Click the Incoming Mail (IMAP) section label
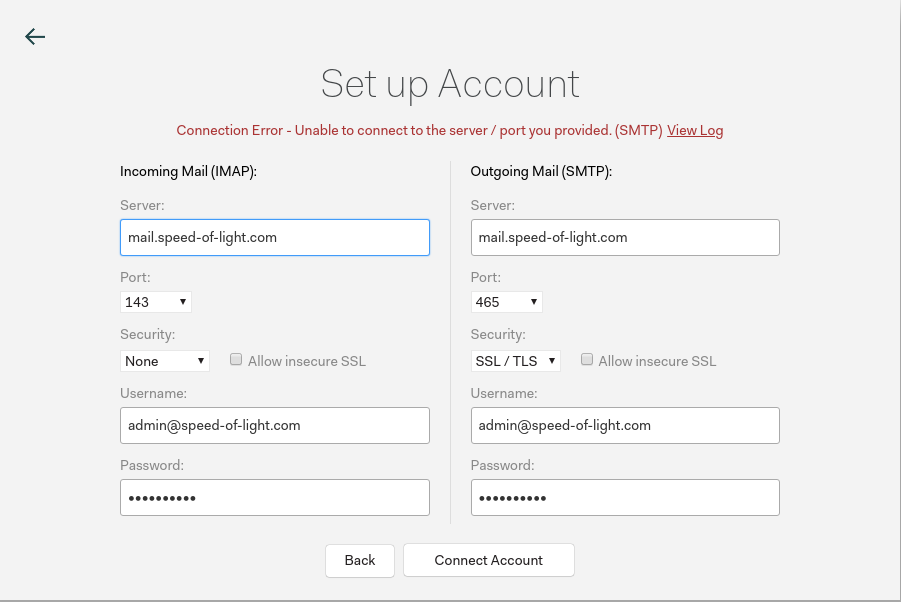Screen dimensions: 901x602 (189, 171)
